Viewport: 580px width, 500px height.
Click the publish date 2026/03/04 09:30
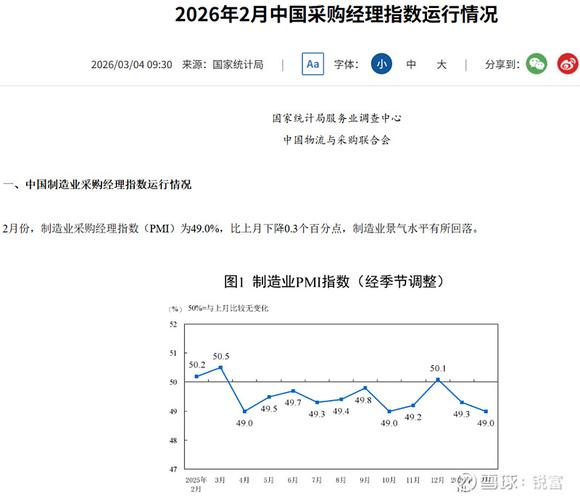(x=132, y=65)
